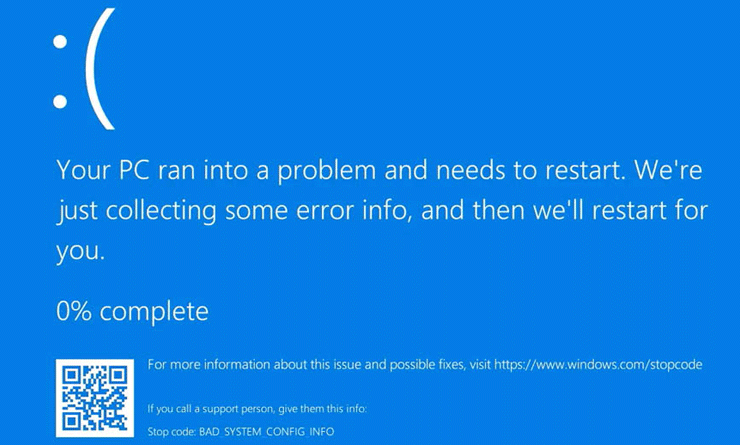Click the parenthesis of the frown emoticon
This screenshot has width=740, height=445.
[x=100, y=69]
